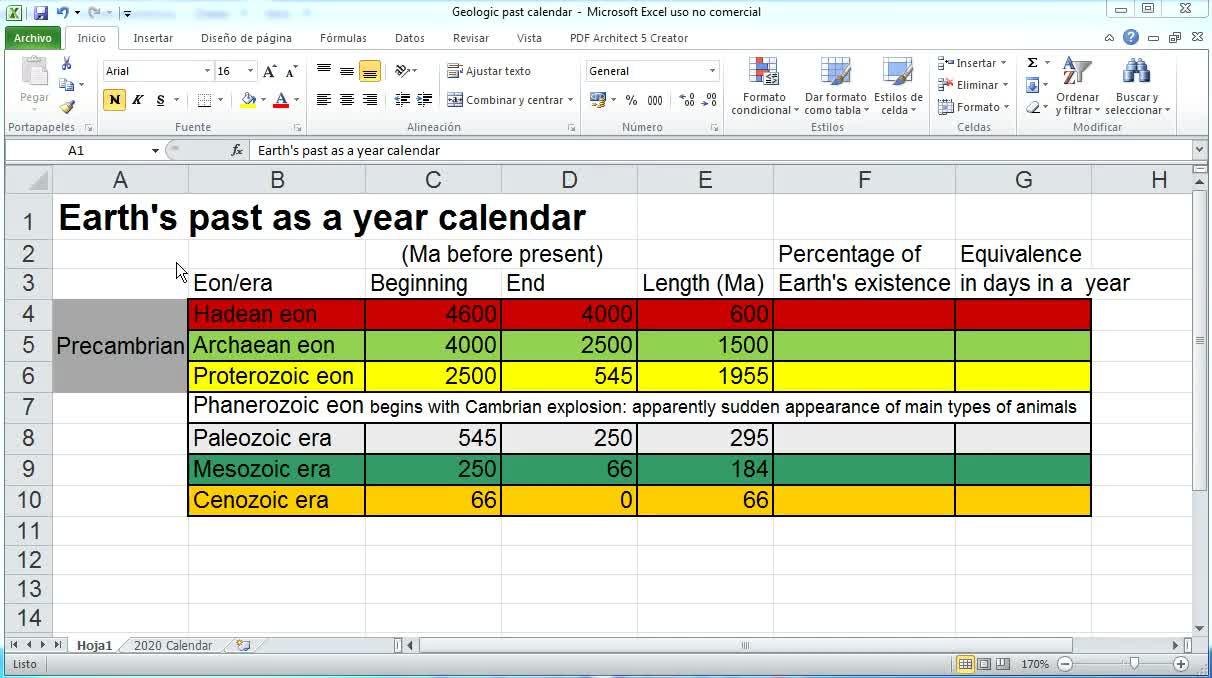Select the column C header

pos(433,180)
